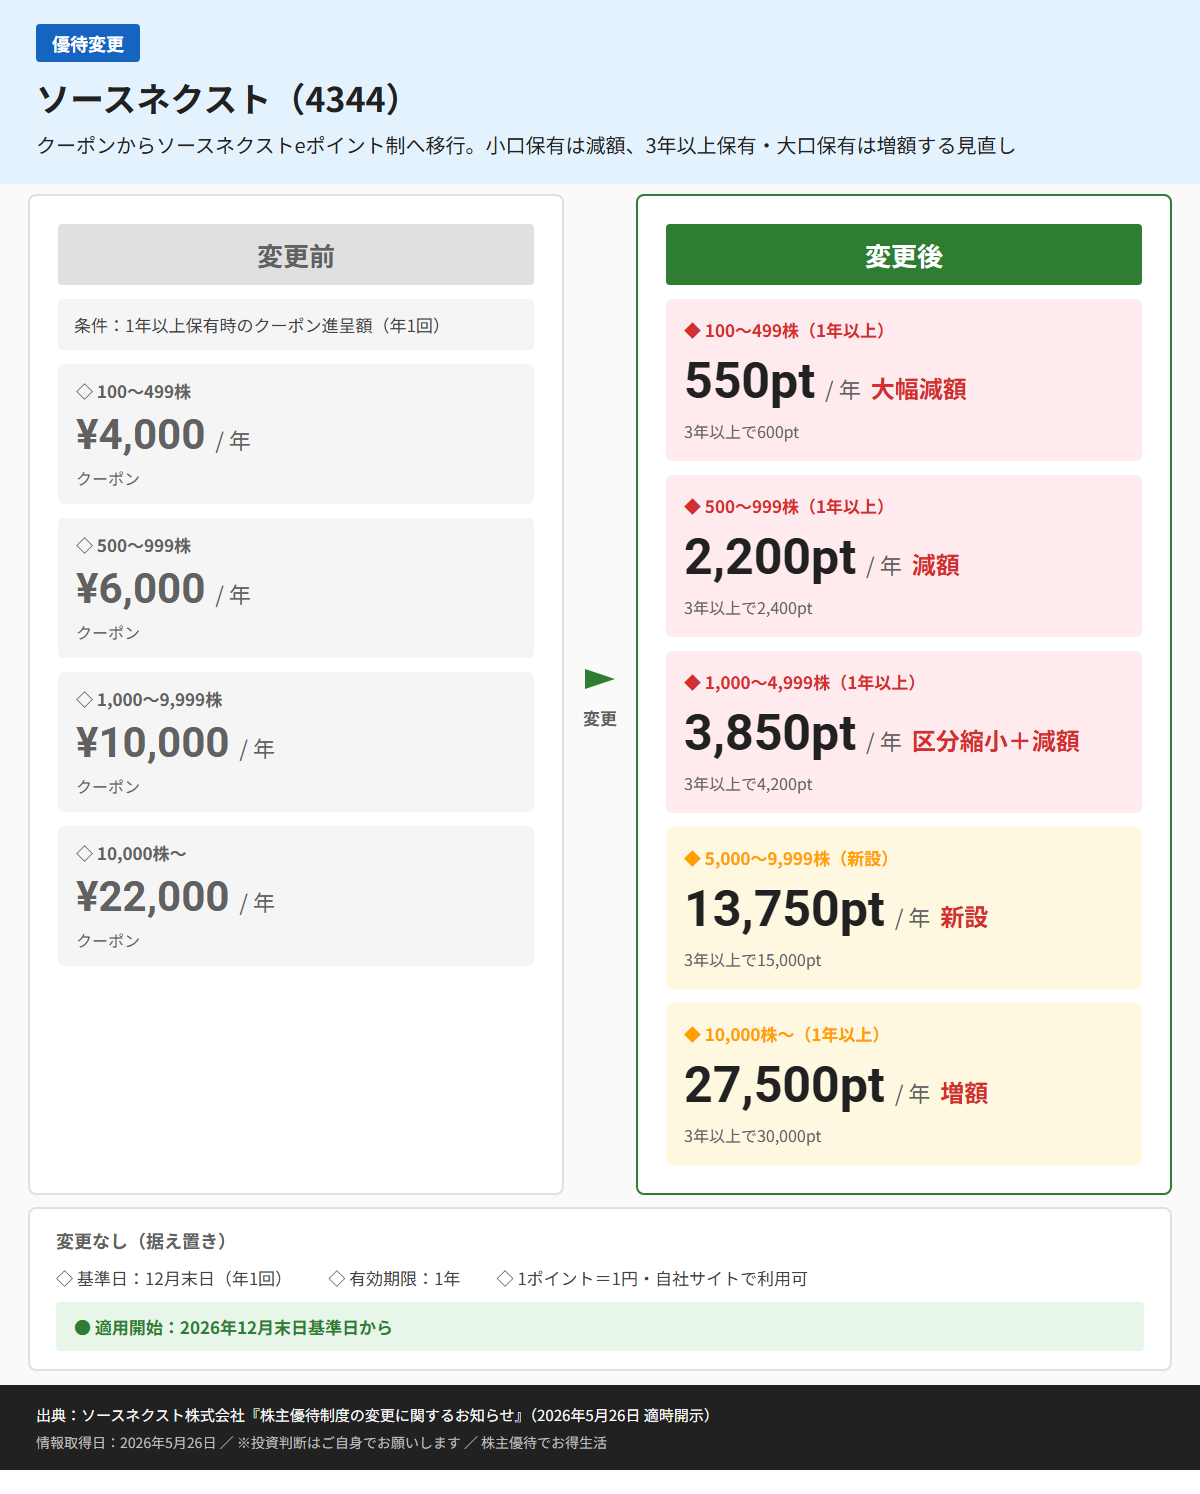Viewport: 1200px width, 1494px height.
Task: Click the 増額 label
Action: pyautogui.click(x=964, y=1094)
